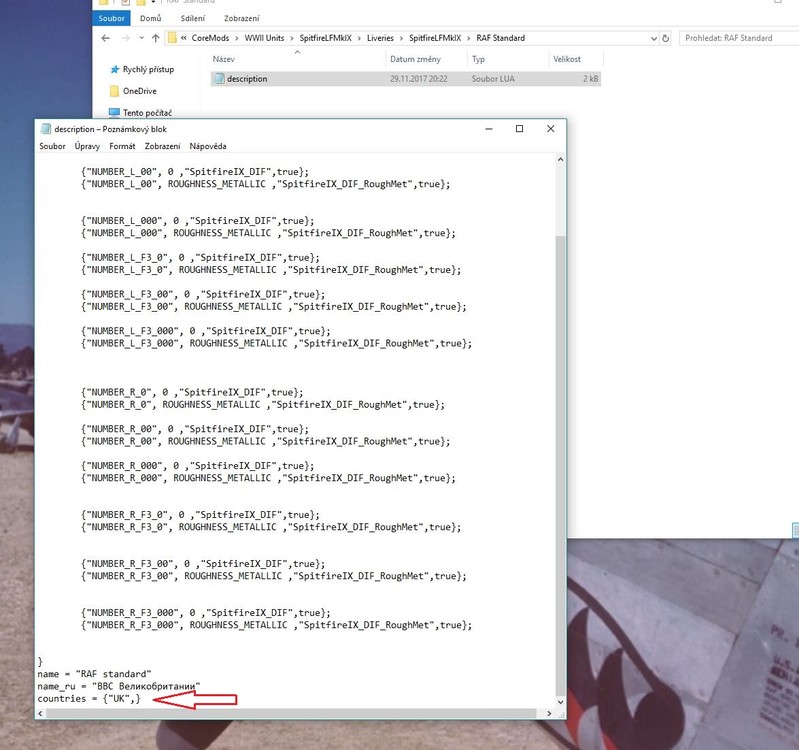
Task: Open Soubor tab in File Explorer
Action: pos(112,18)
